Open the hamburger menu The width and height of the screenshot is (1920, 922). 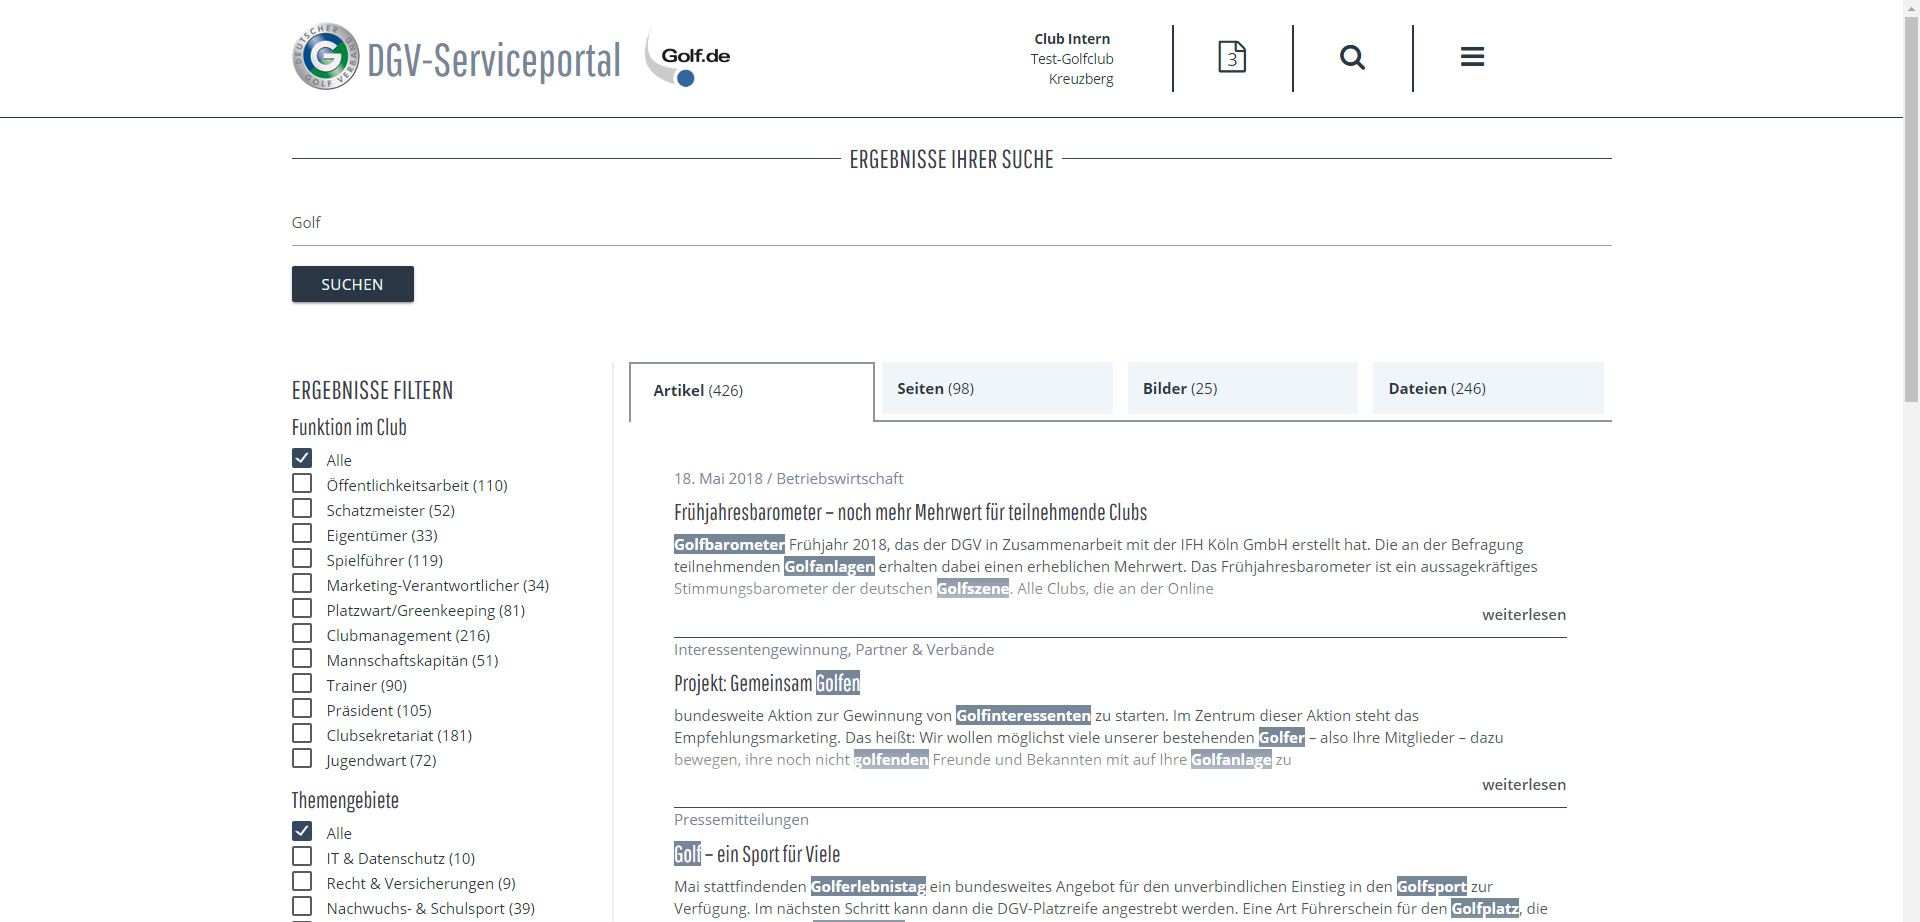click(x=1472, y=57)
